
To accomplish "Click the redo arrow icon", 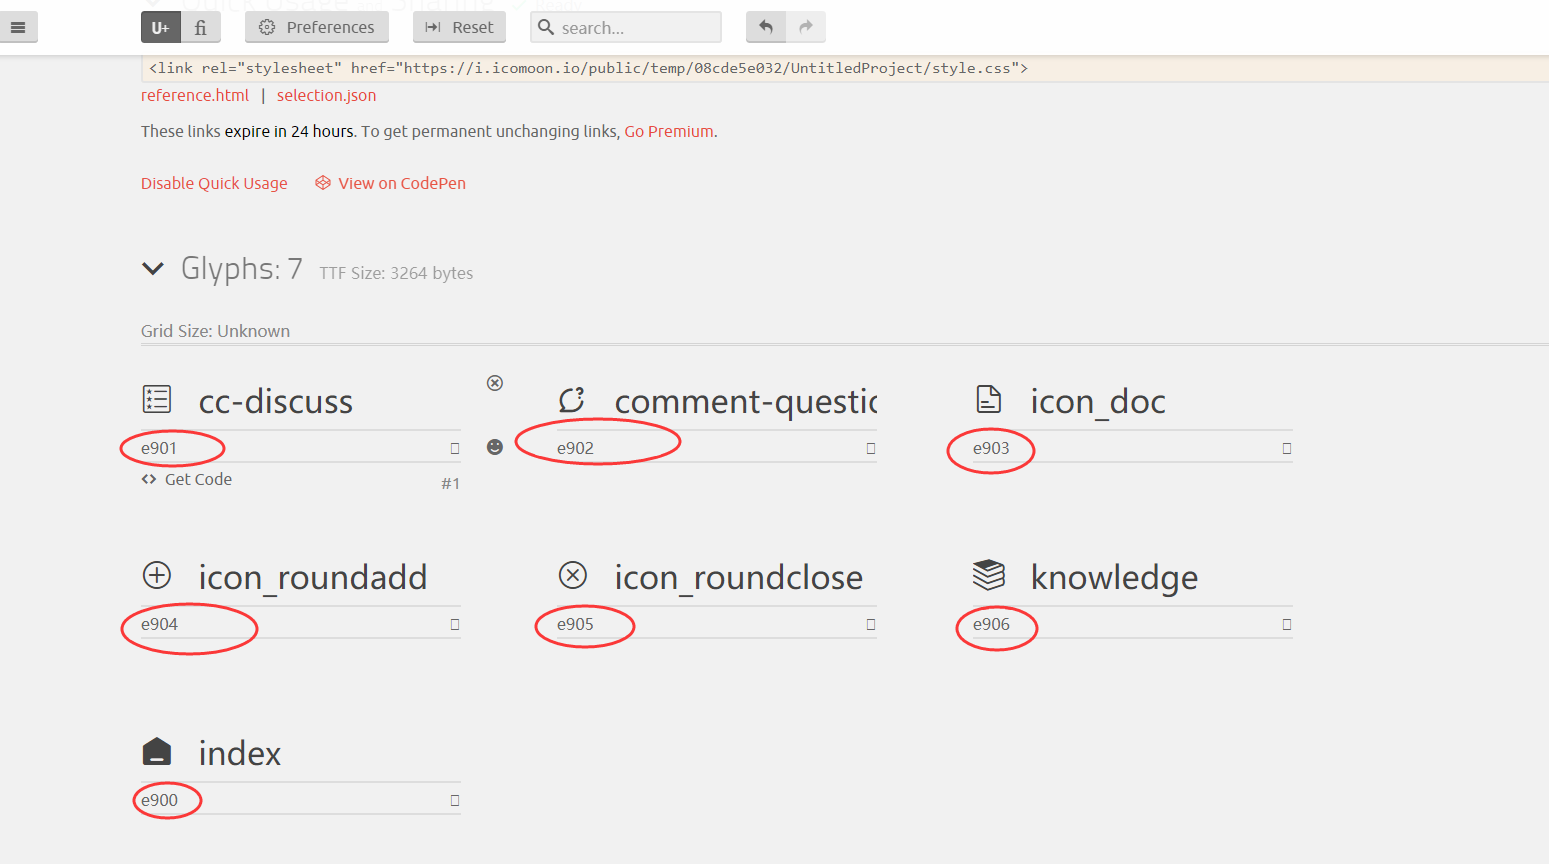I will click(x=805, y=27).
